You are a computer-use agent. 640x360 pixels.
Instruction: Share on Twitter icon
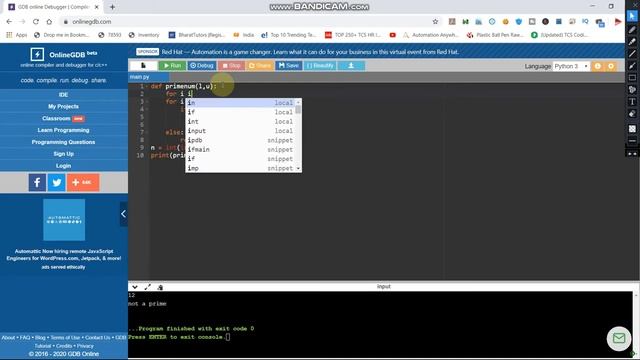56,182
